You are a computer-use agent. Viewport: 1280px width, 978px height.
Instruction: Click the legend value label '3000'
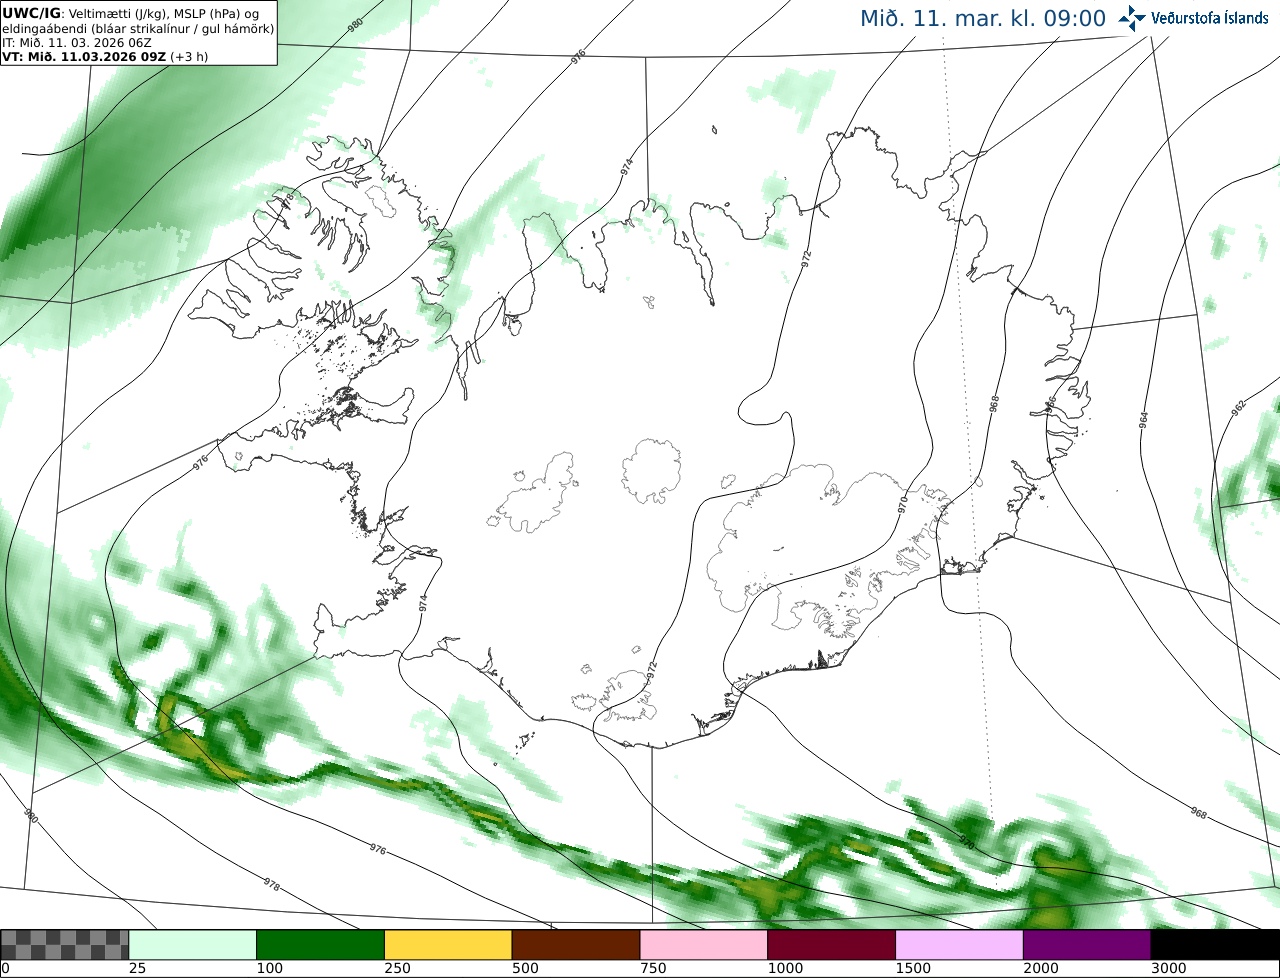[x=1168, y=969]
